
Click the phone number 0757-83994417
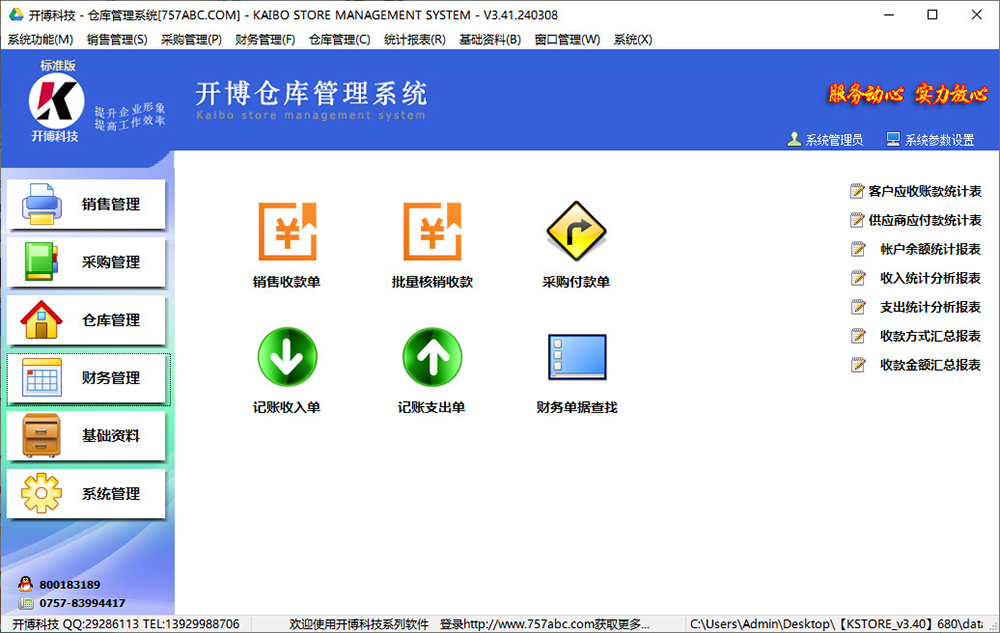(x=82, y=603)
